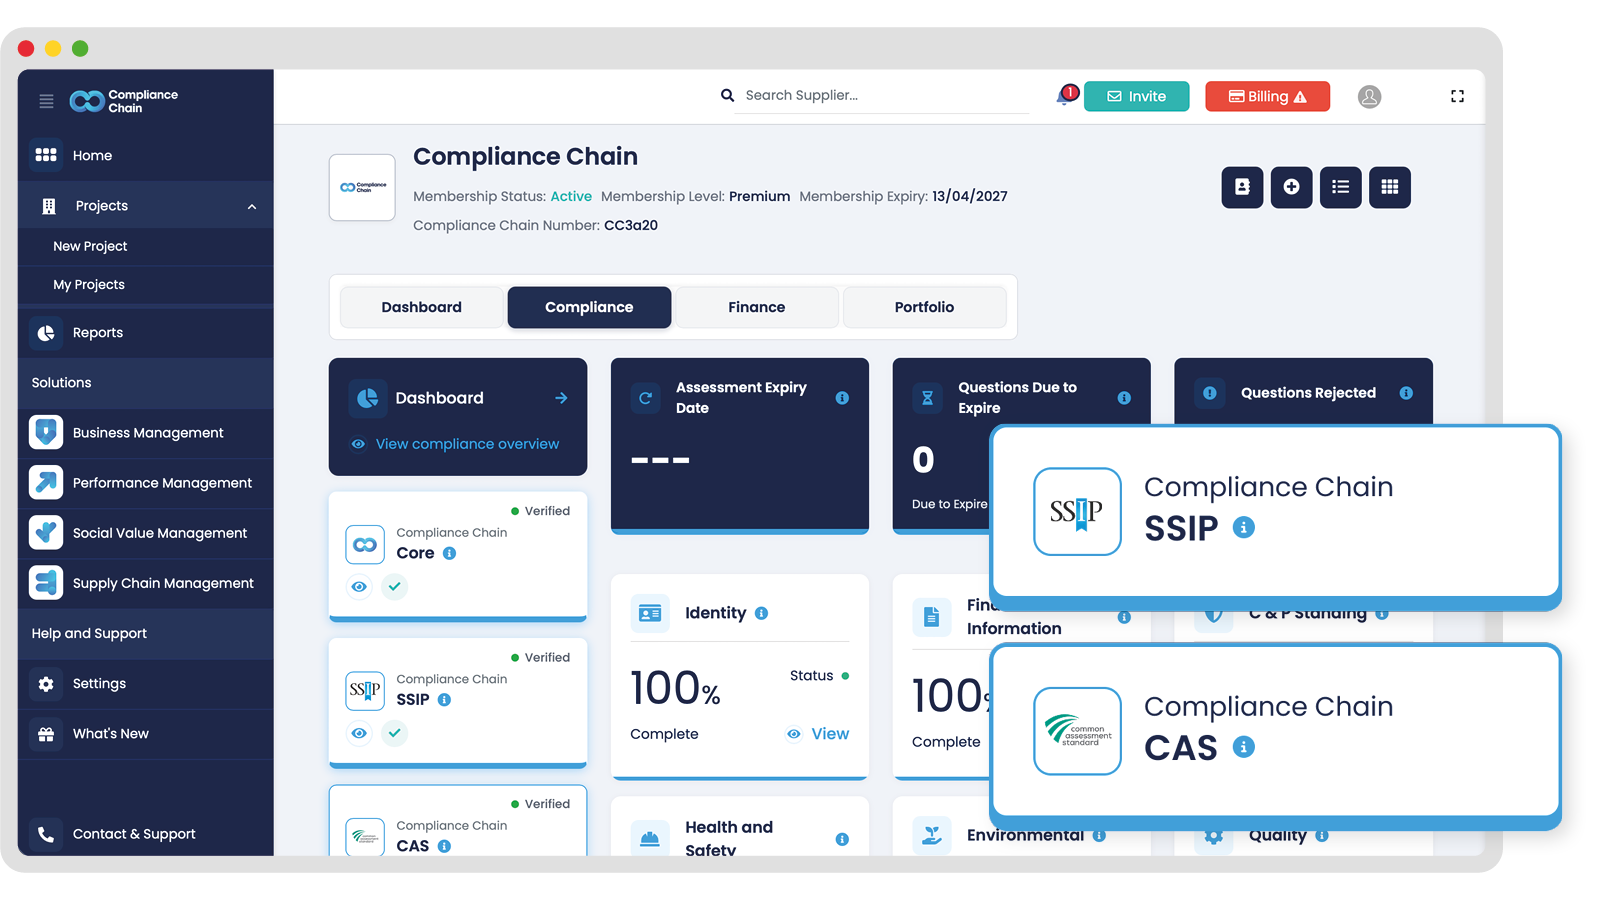
Task: Click the Social Value Management heart icon
Action: pos(46,532)
